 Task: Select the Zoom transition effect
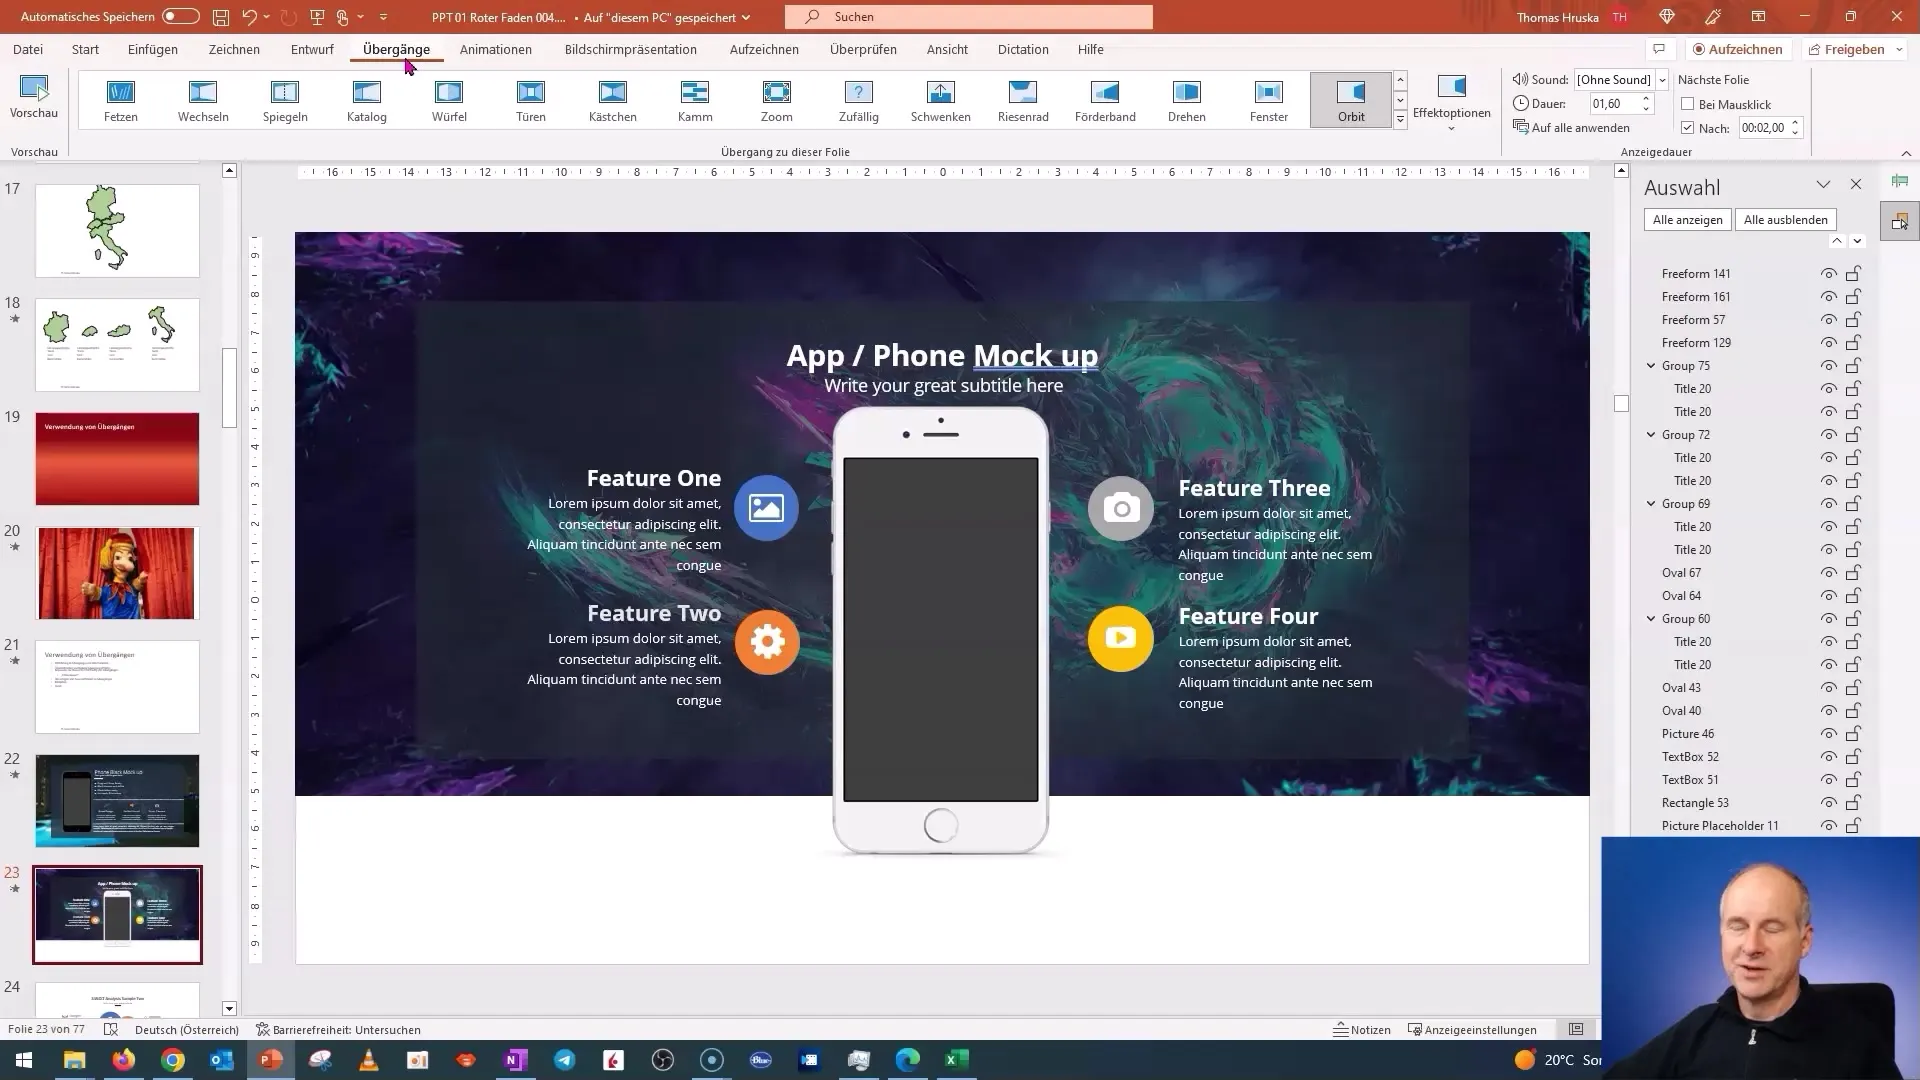click(777, 99)
